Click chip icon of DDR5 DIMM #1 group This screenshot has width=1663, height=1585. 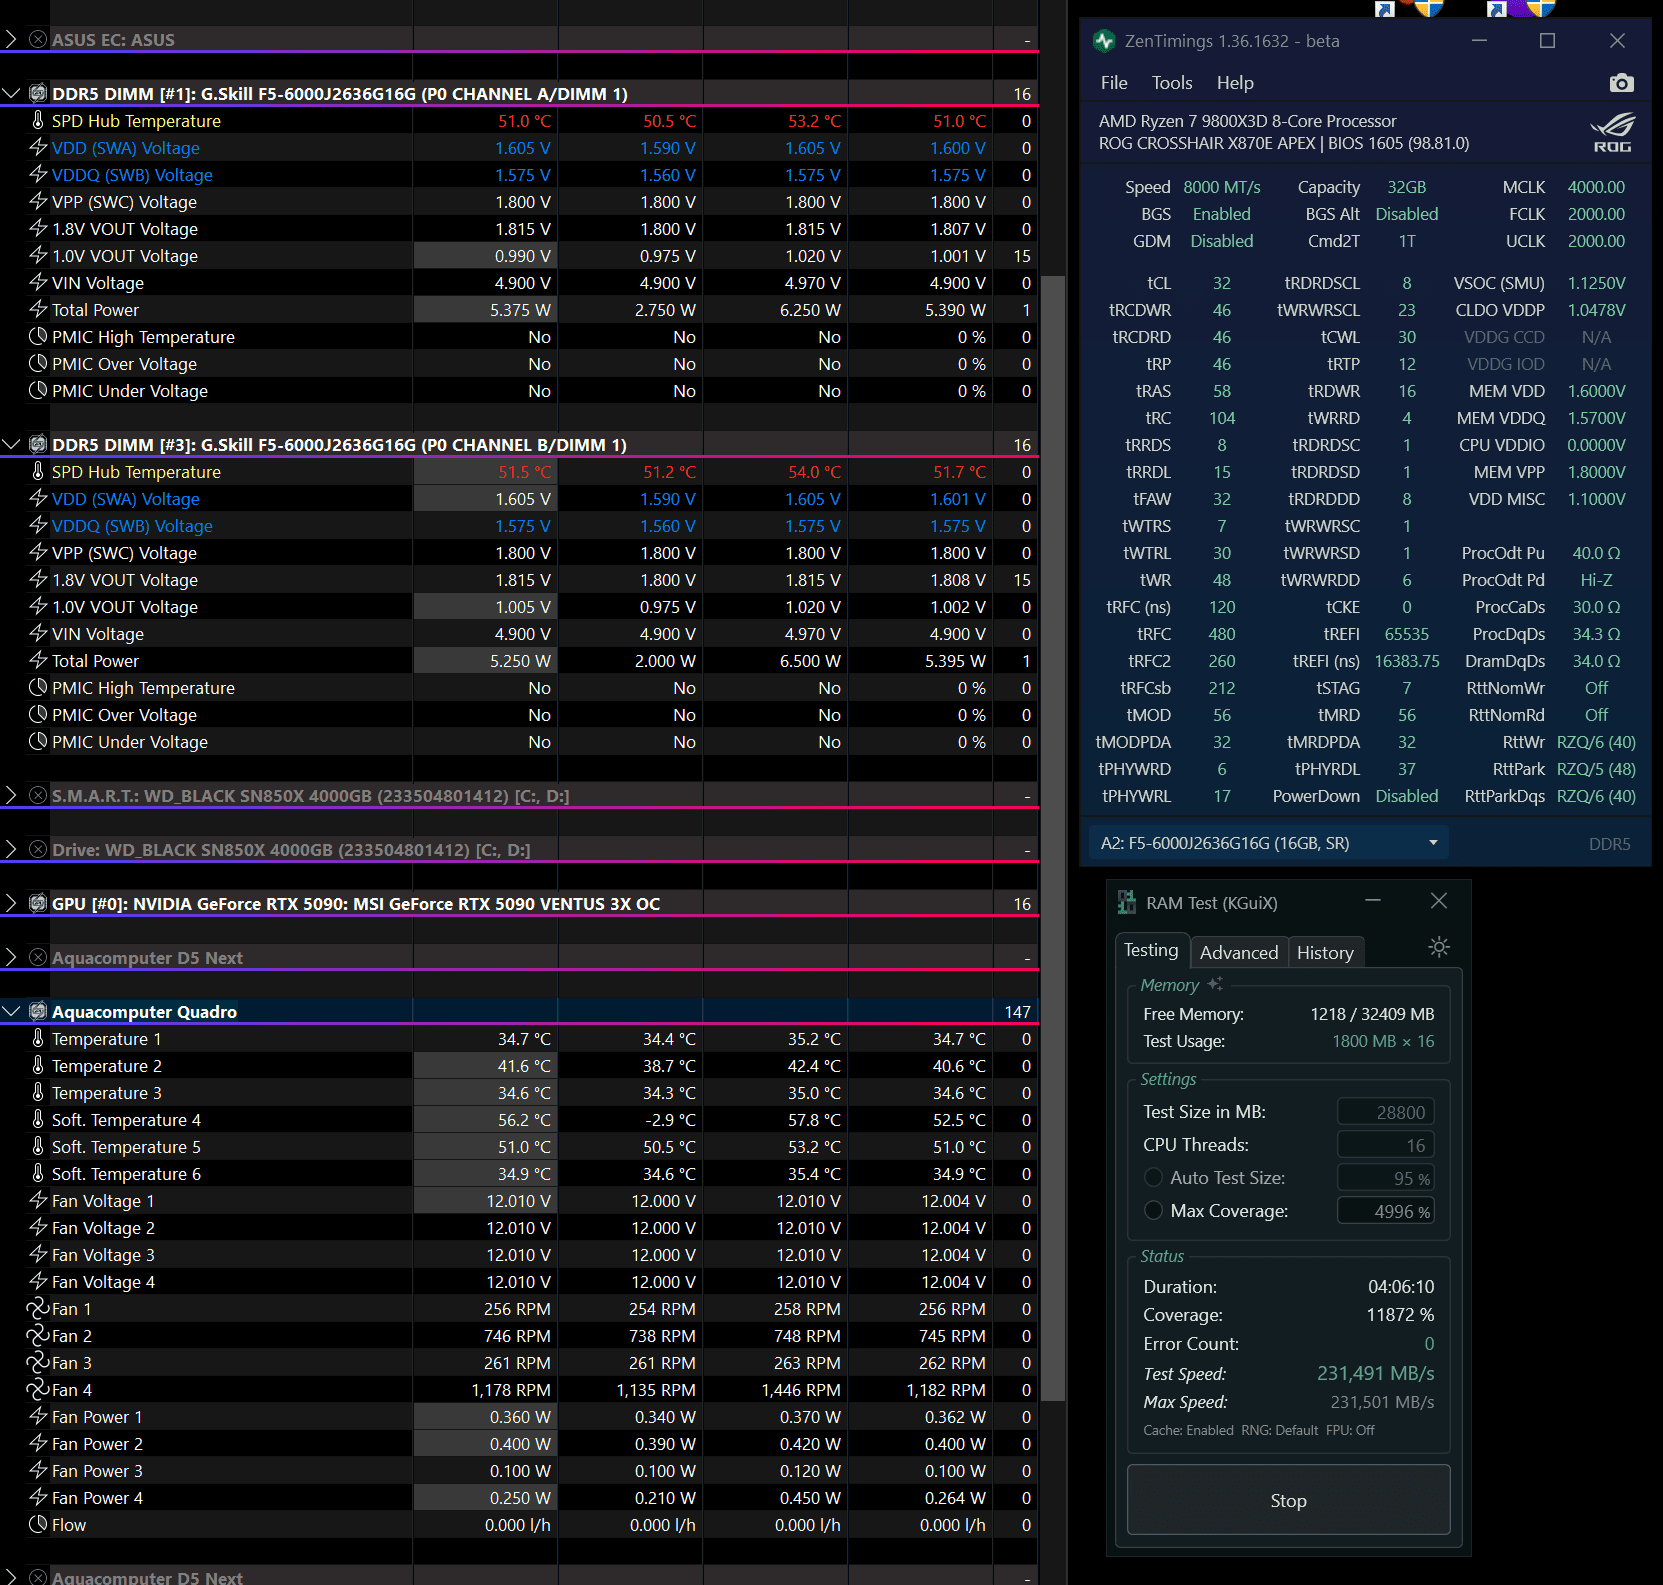coord(38,93)
